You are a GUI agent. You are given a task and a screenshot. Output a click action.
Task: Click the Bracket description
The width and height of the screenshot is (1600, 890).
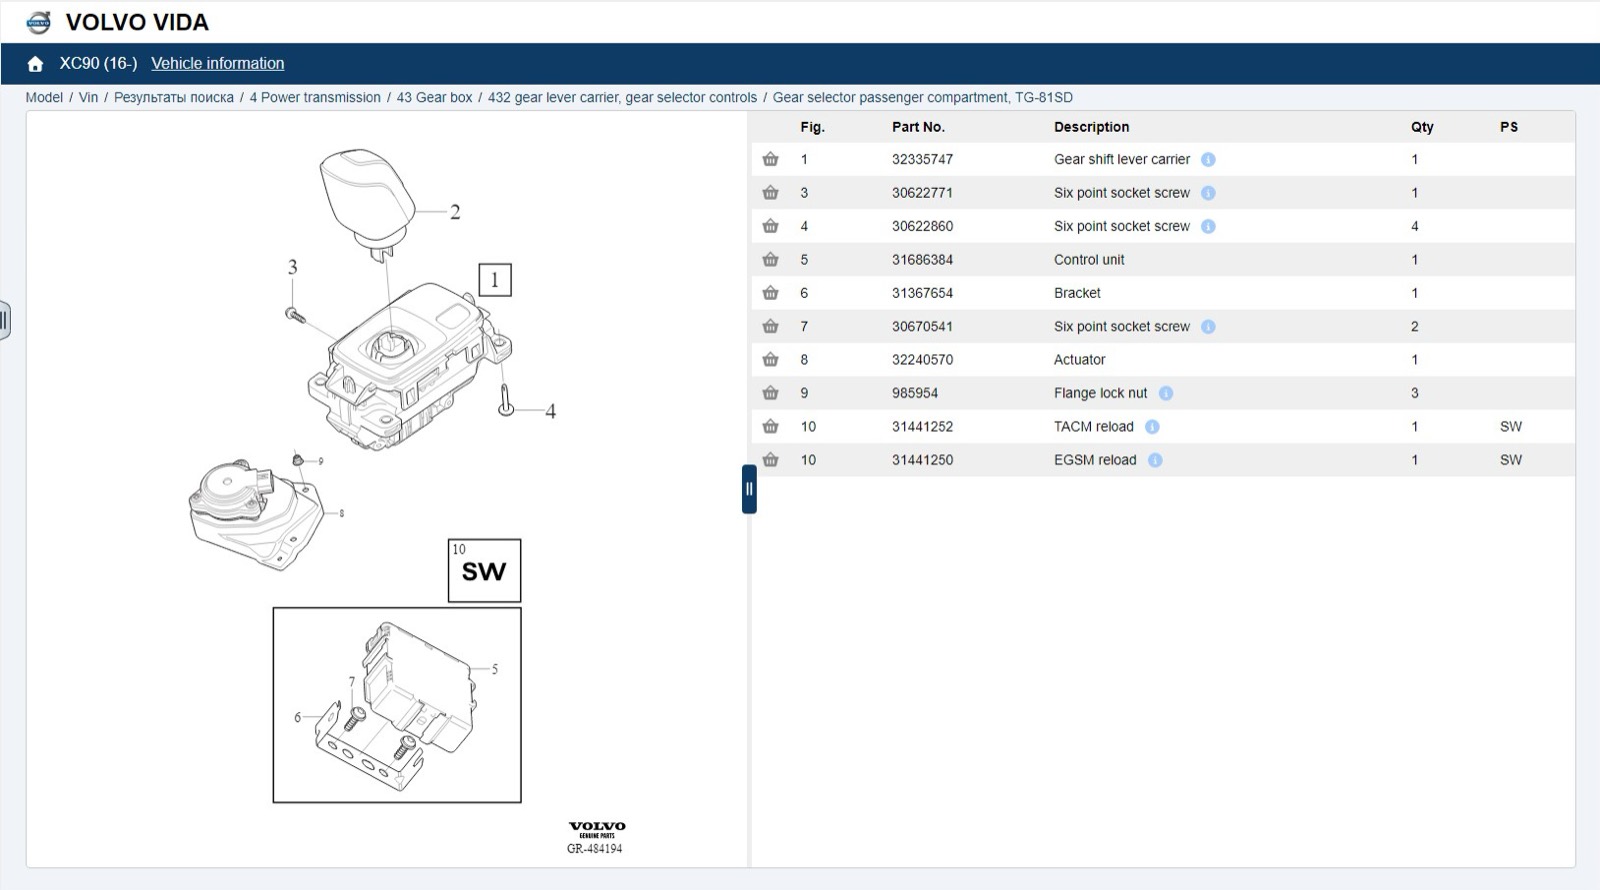1077,293
